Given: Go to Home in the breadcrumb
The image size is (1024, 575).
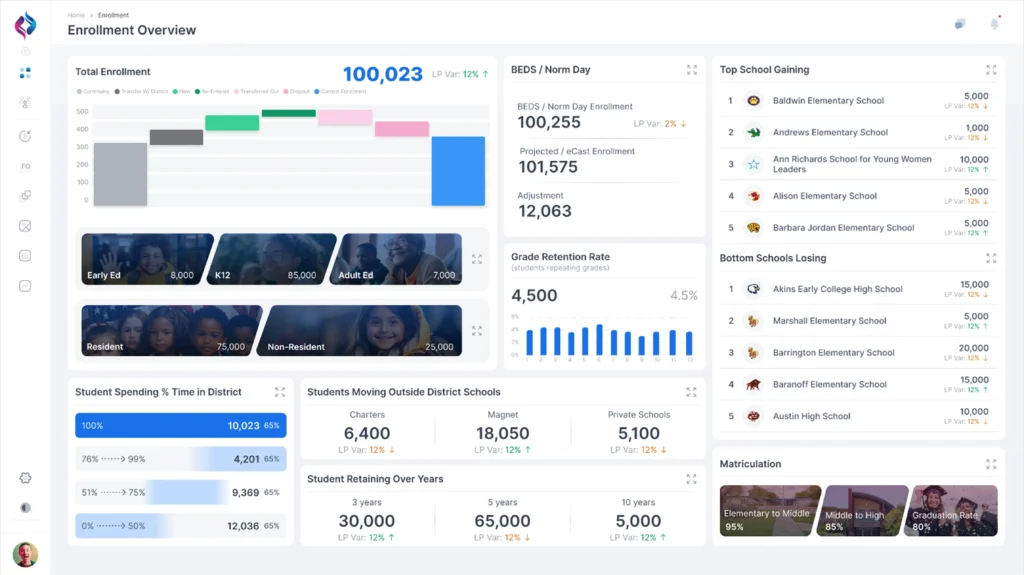Looking at the screenshot, I should pos(76,15).
